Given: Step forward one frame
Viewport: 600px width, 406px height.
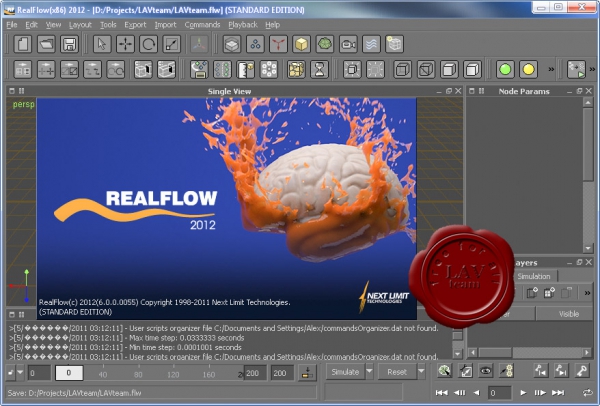Looking at the screenshot, I should coord(540,393).
